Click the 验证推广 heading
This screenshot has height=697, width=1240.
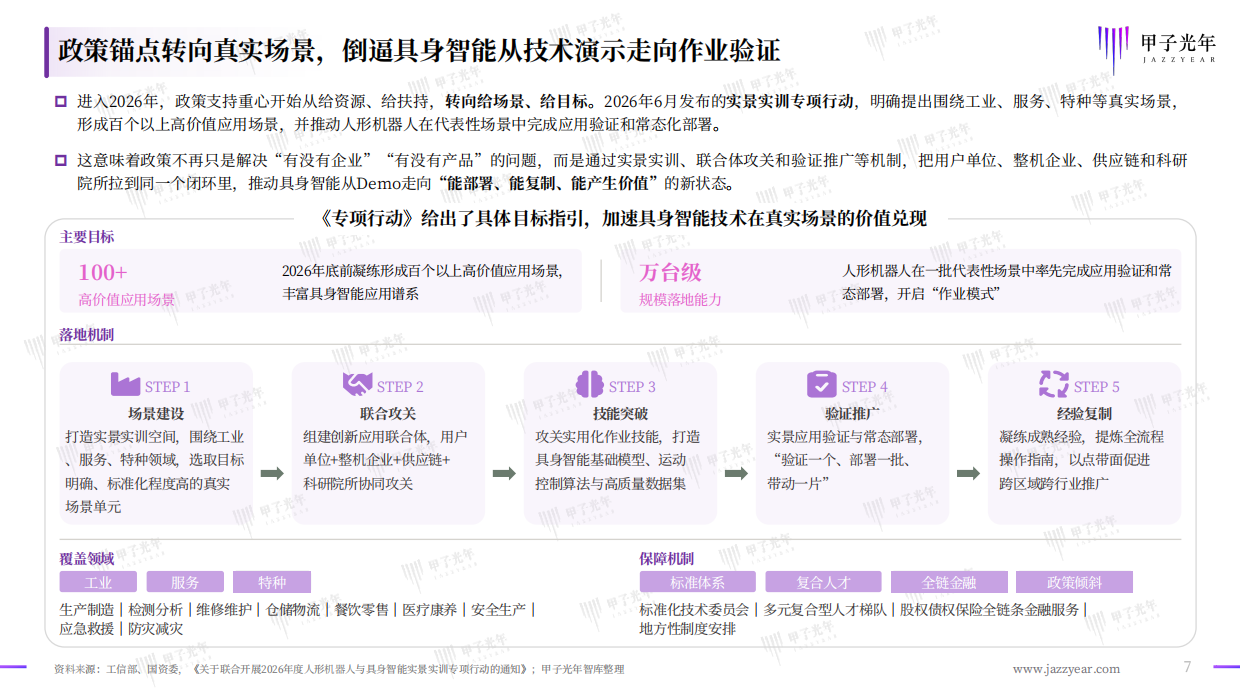[x=852, y=413]
